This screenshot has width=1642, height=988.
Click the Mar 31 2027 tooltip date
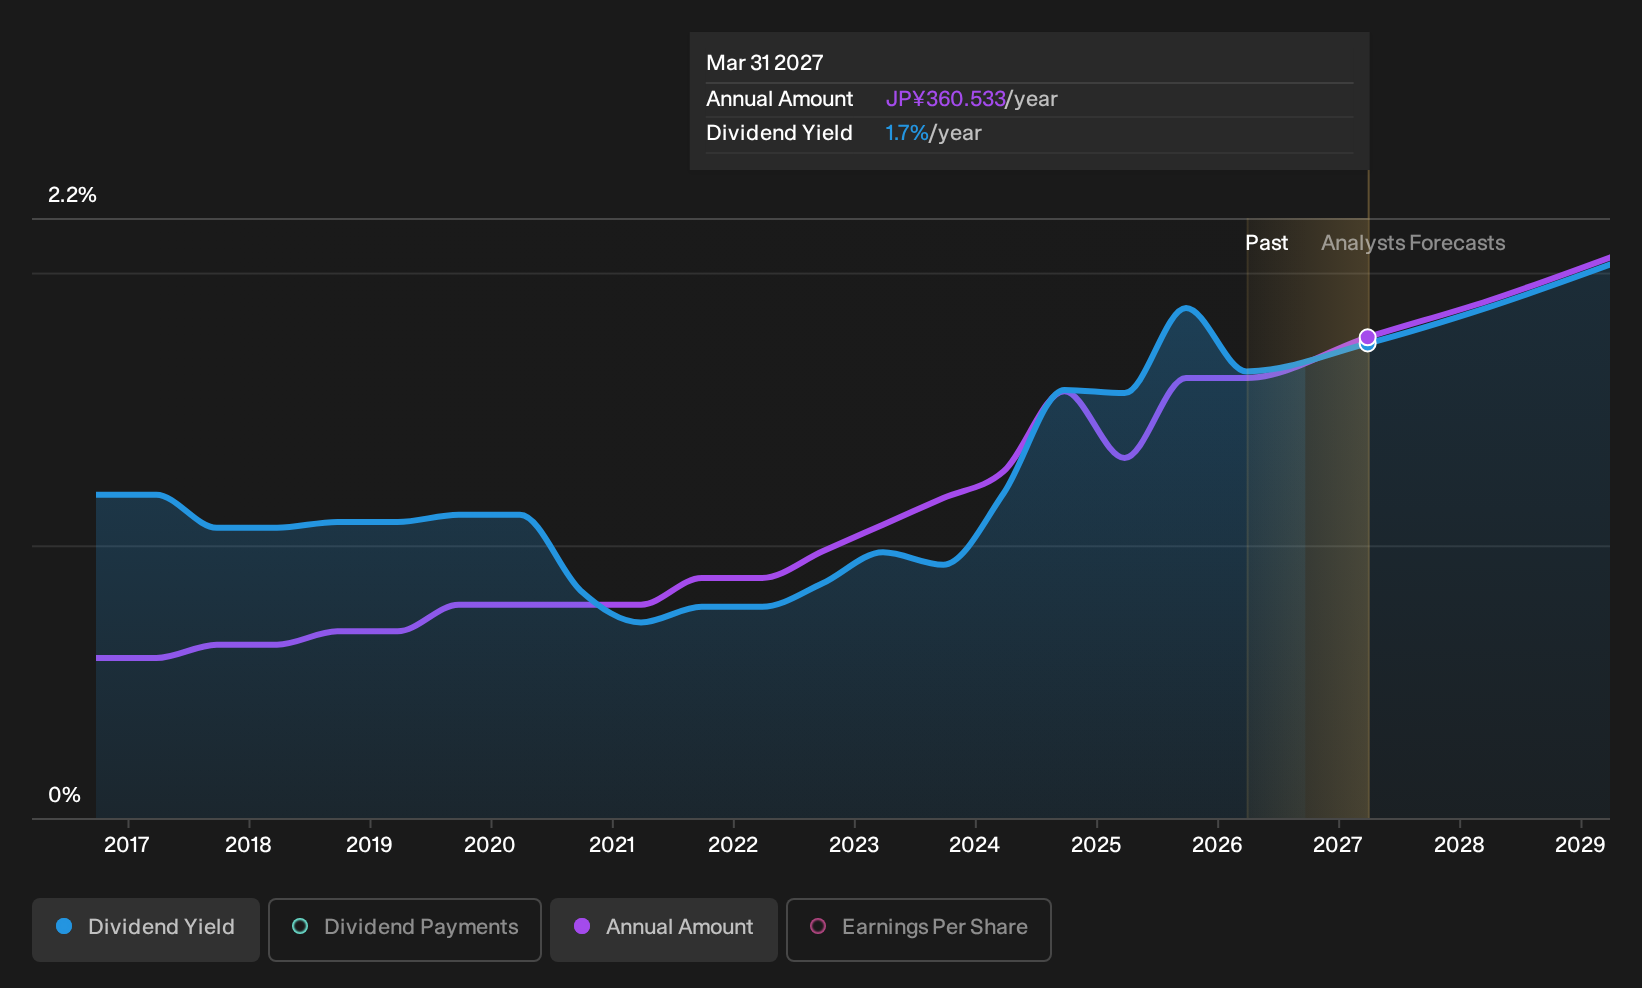pos(765,63)
